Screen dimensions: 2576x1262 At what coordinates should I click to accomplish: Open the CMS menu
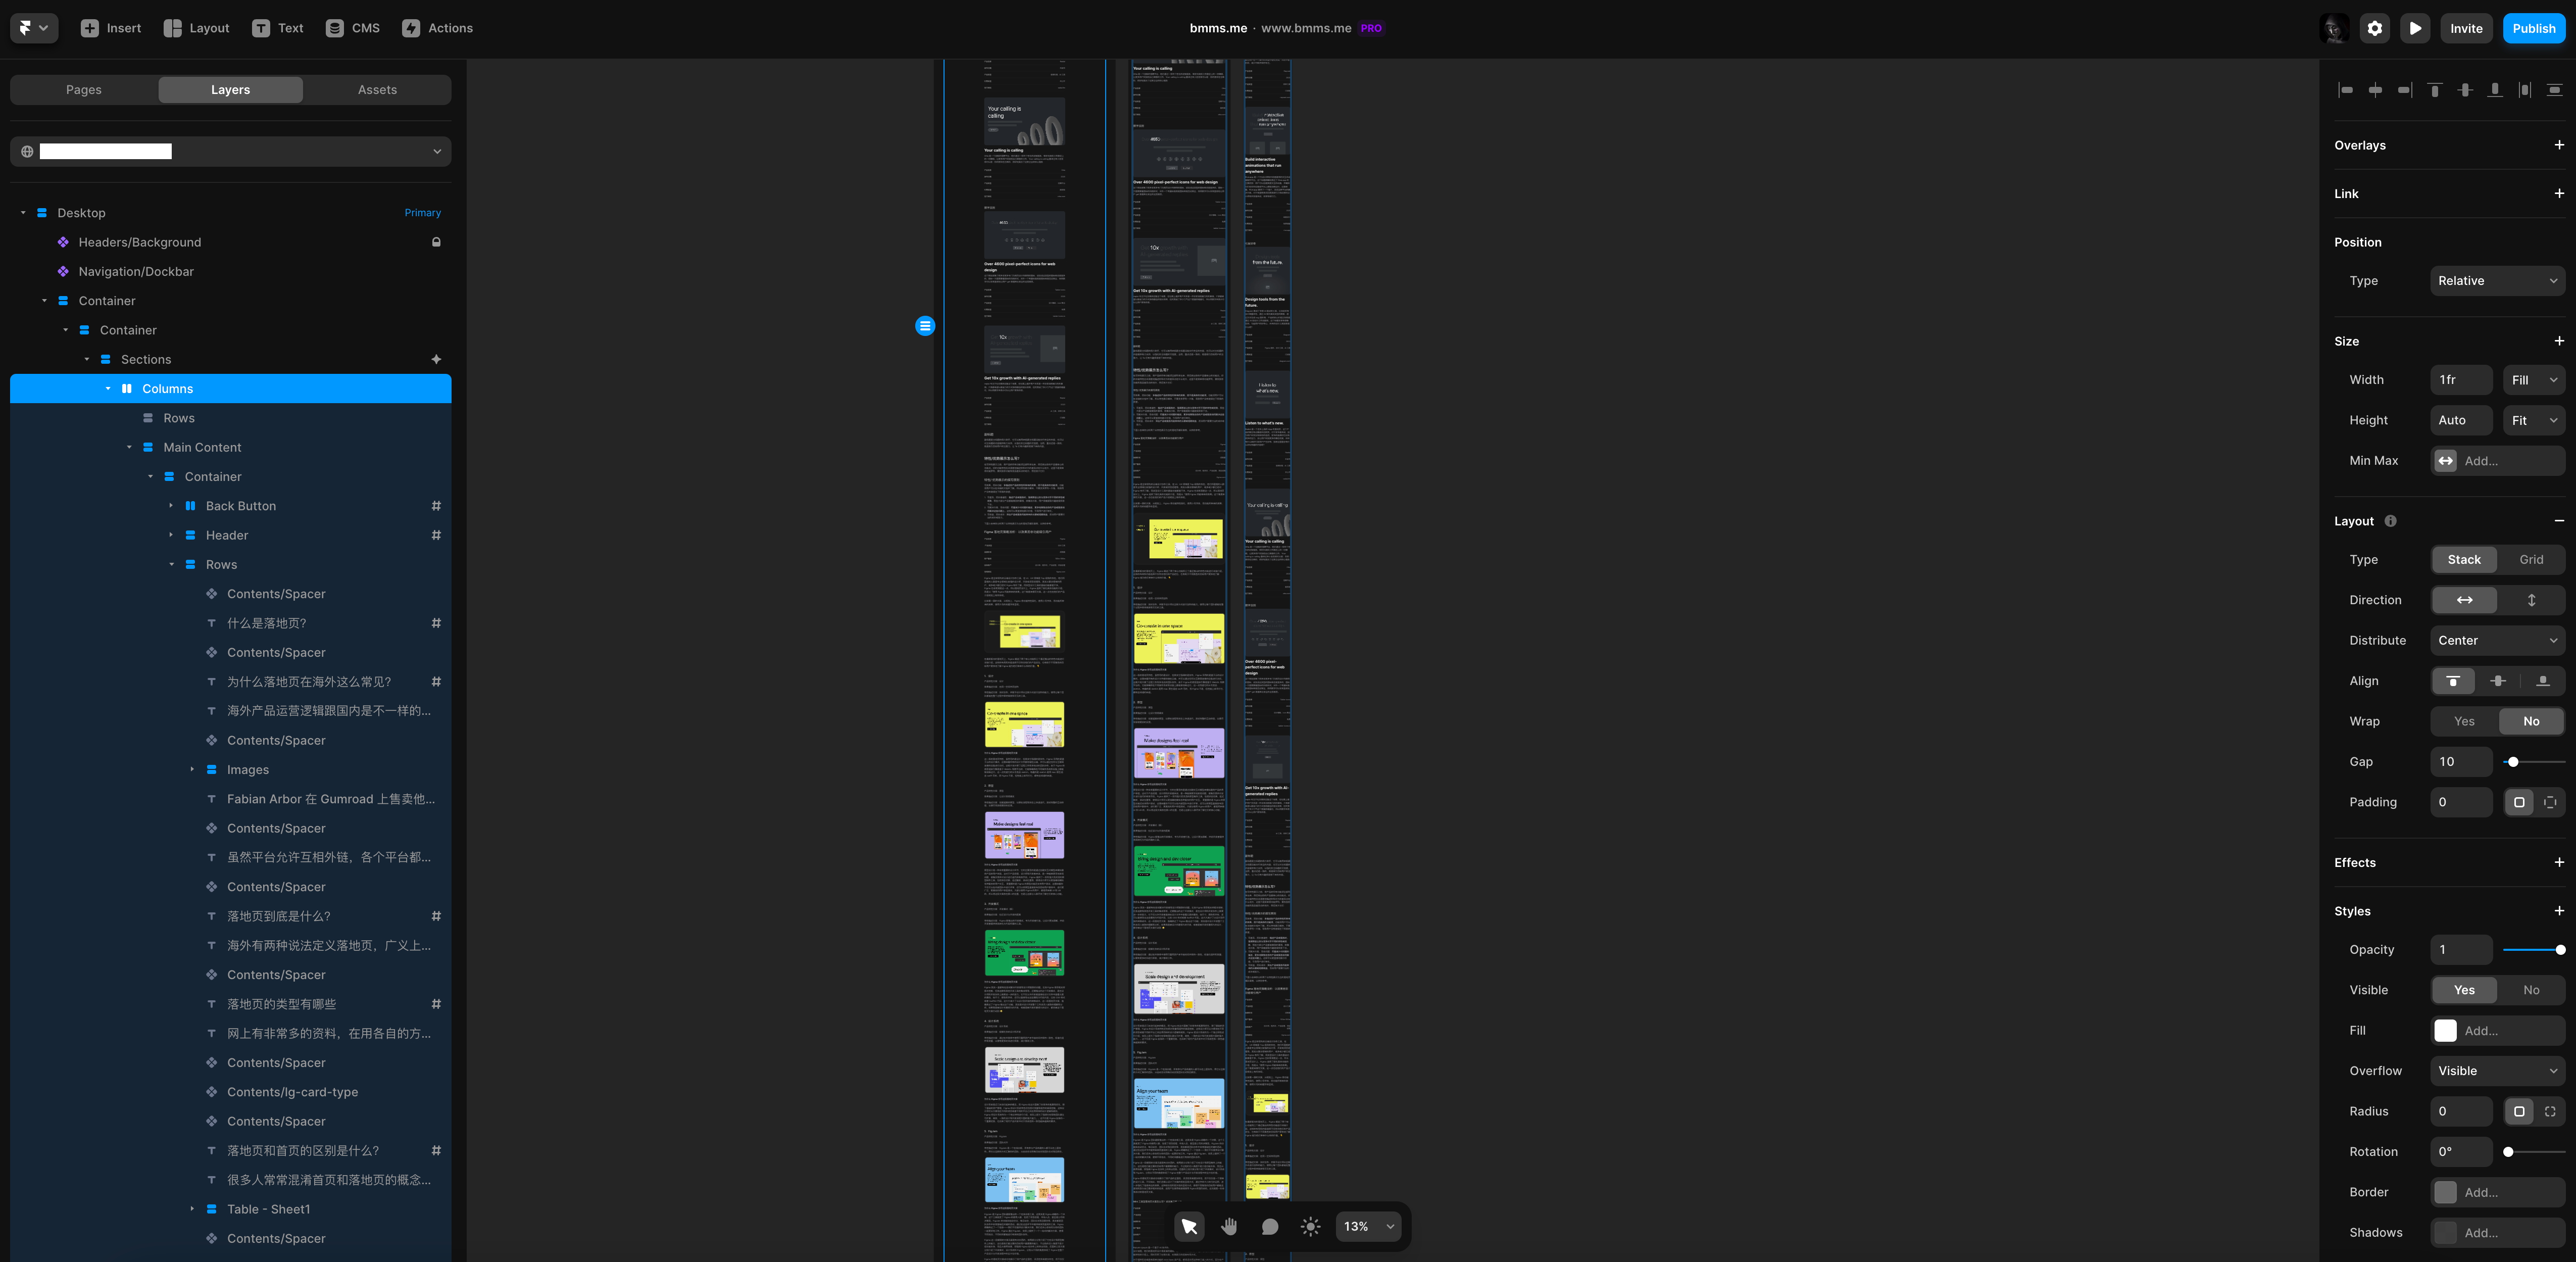[x=353, y=28]
